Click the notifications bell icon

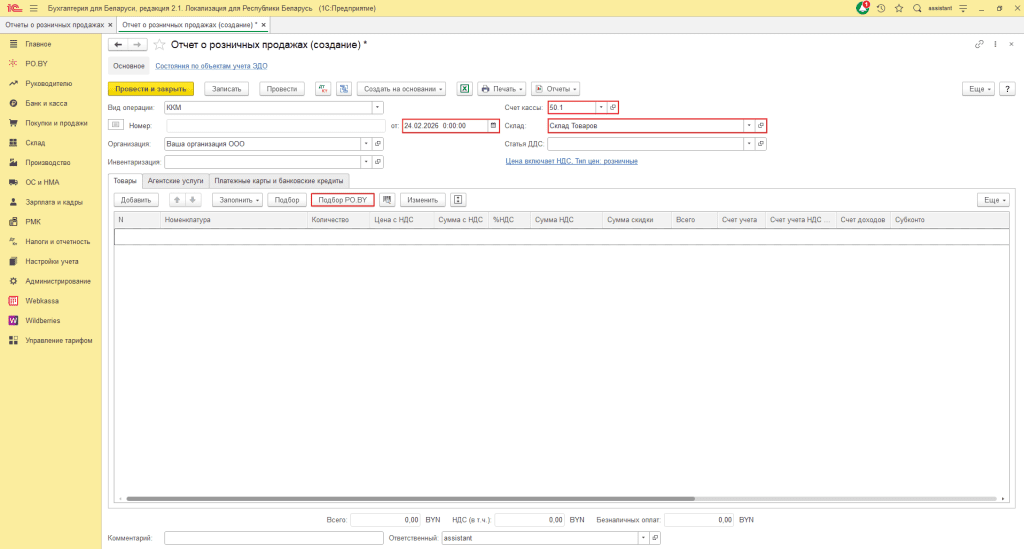pos(863,8)
